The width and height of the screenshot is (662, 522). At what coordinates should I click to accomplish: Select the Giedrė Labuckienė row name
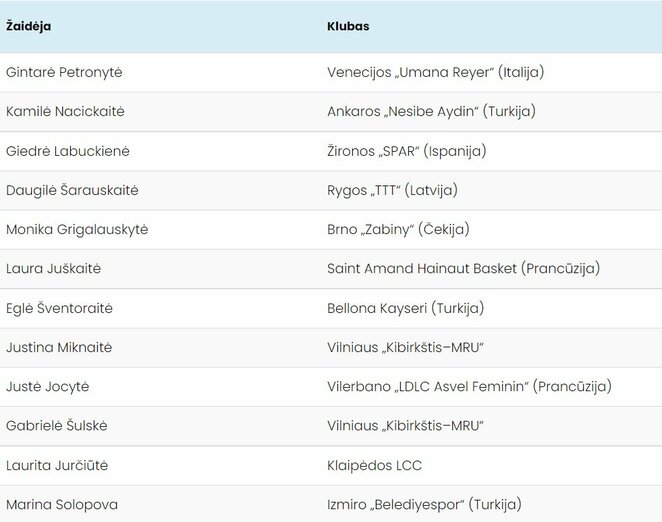[67, 151]
